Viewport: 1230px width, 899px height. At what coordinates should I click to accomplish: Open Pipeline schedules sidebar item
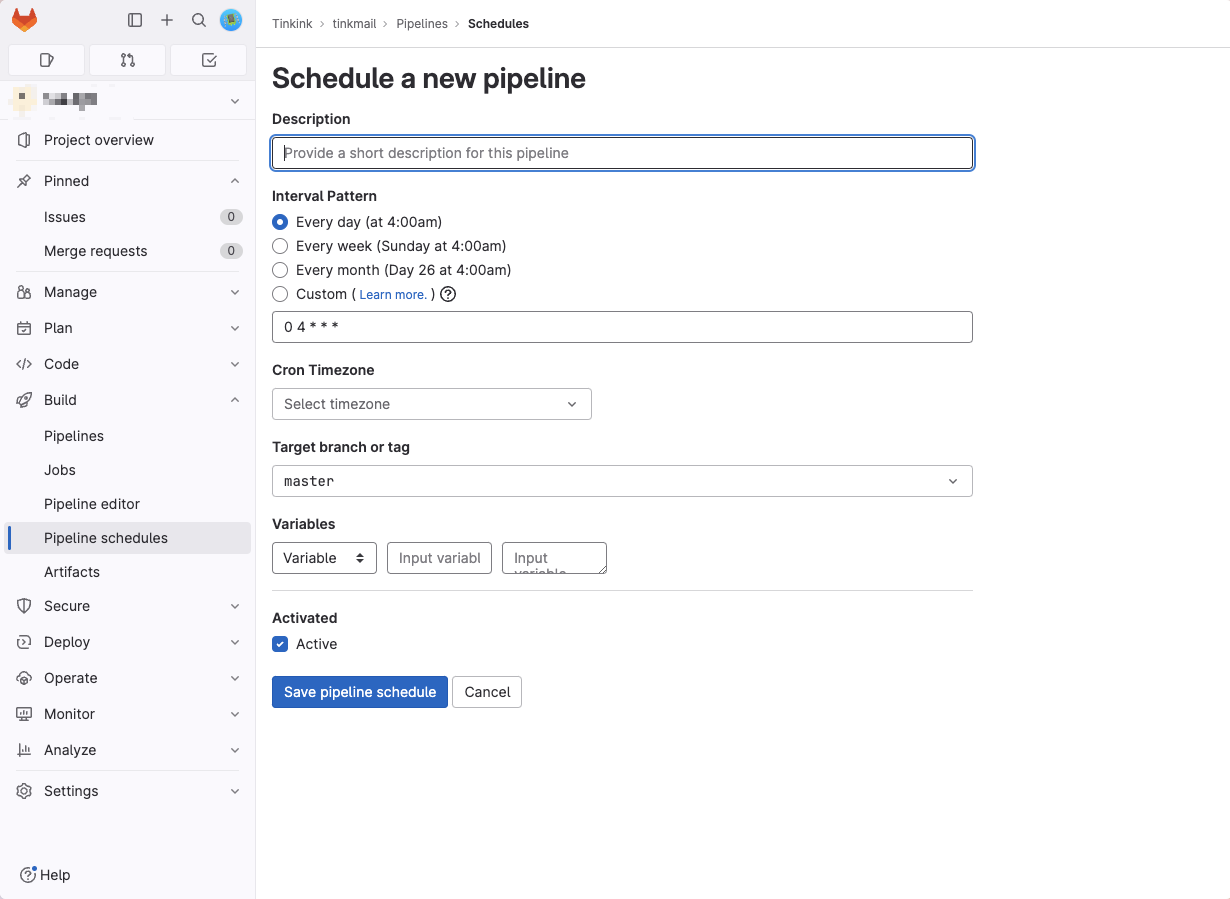point(128,538)
